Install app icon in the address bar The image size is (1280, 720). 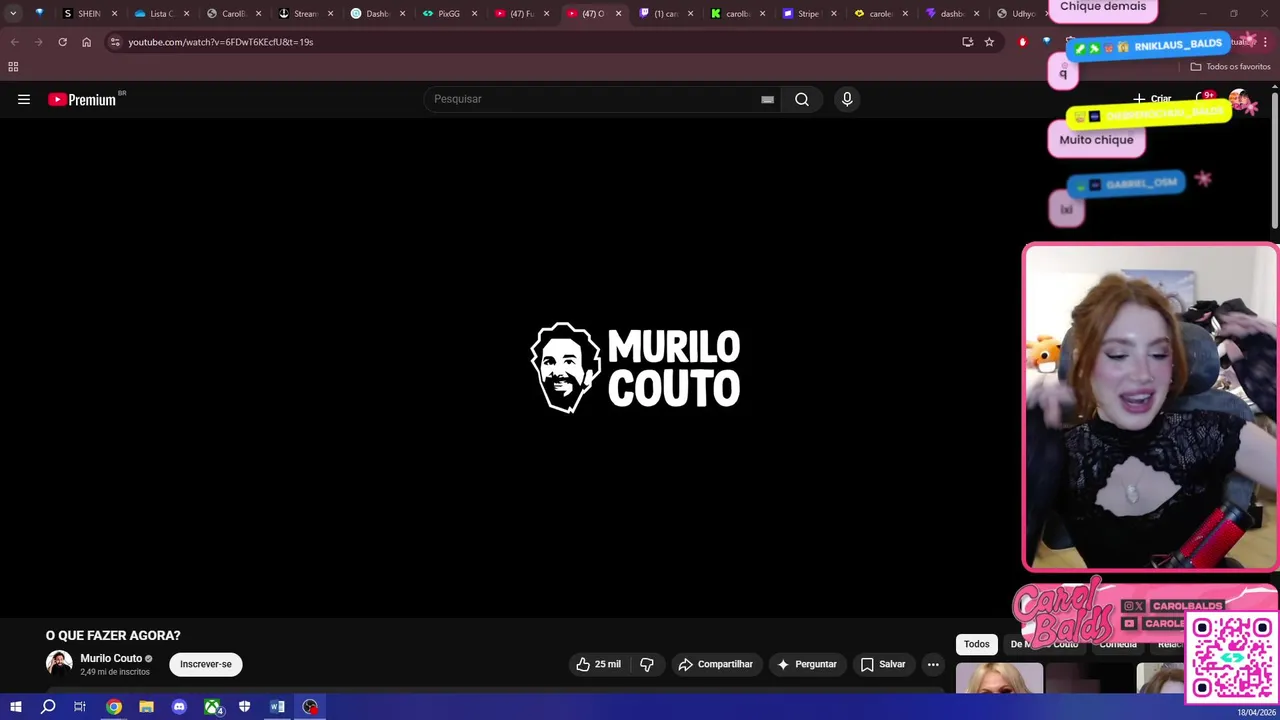coord(967,42)
